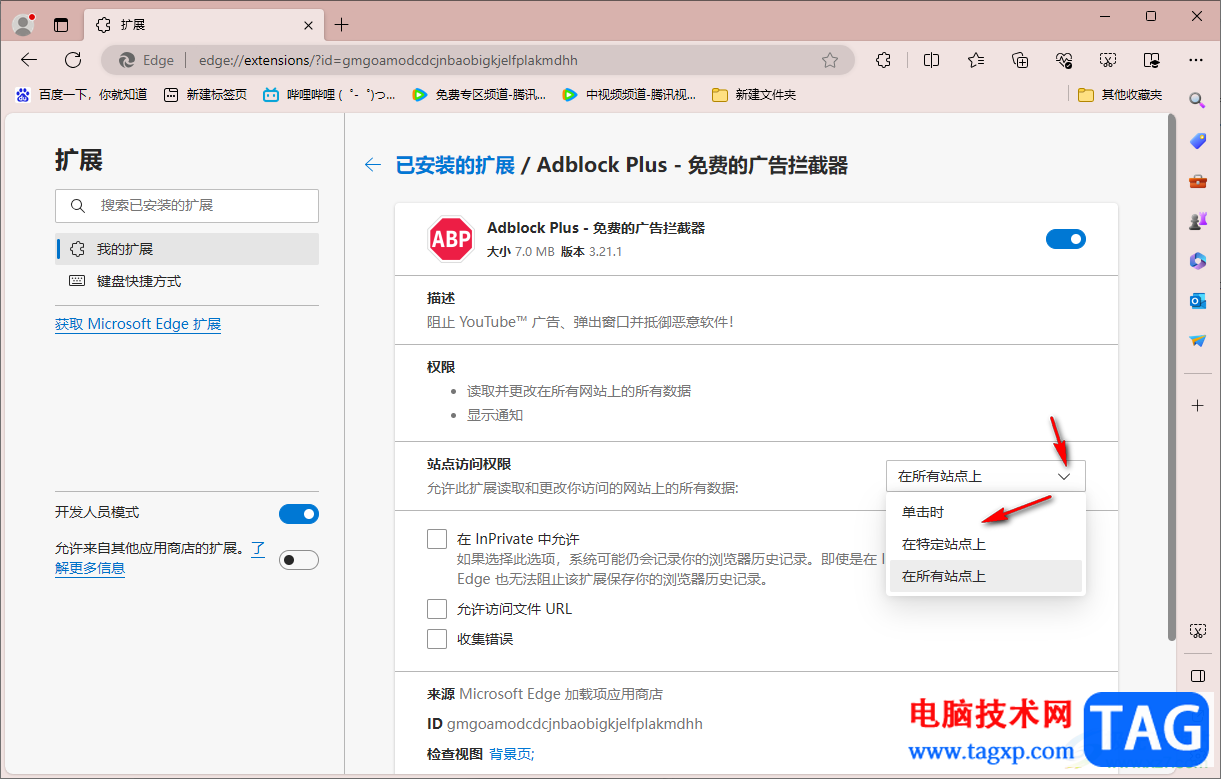
Task: Enable 允许来自其他应用商店的扩展 switch
Action: (299, 560)
